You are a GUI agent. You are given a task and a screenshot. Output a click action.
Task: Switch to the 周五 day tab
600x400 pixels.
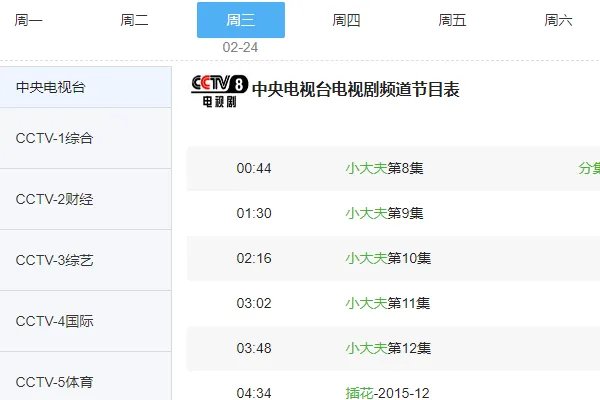(452, 20)
